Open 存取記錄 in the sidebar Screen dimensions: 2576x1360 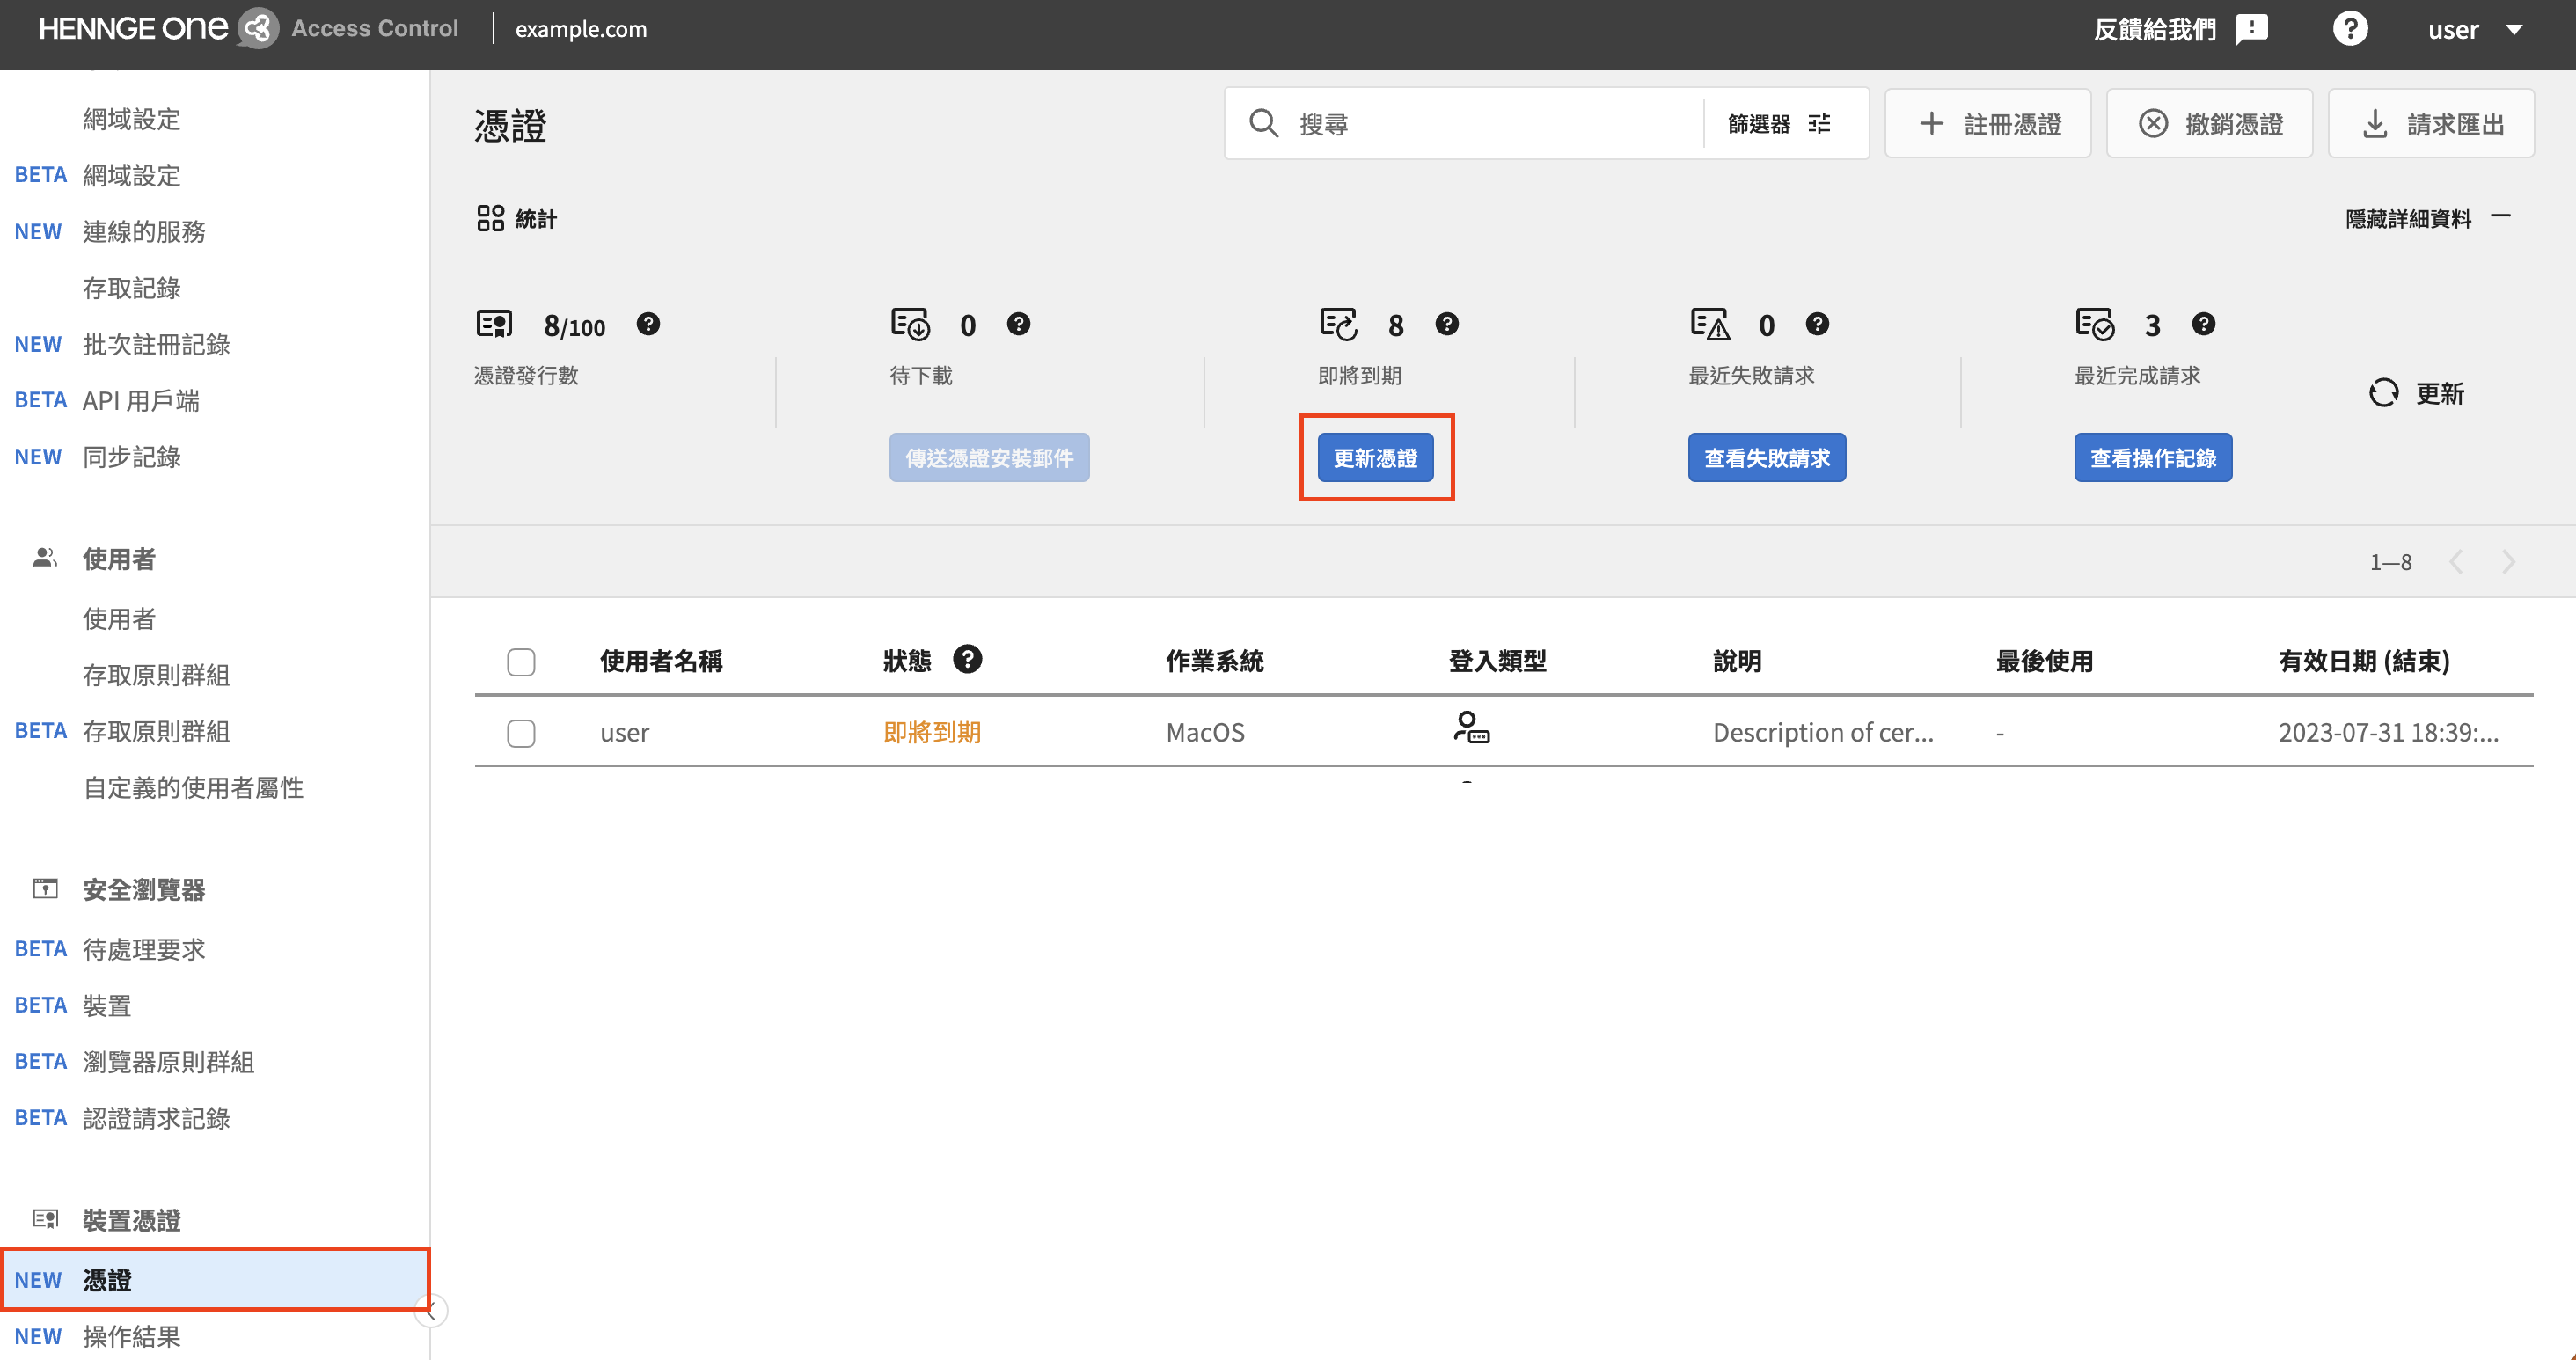click(132, 288)
